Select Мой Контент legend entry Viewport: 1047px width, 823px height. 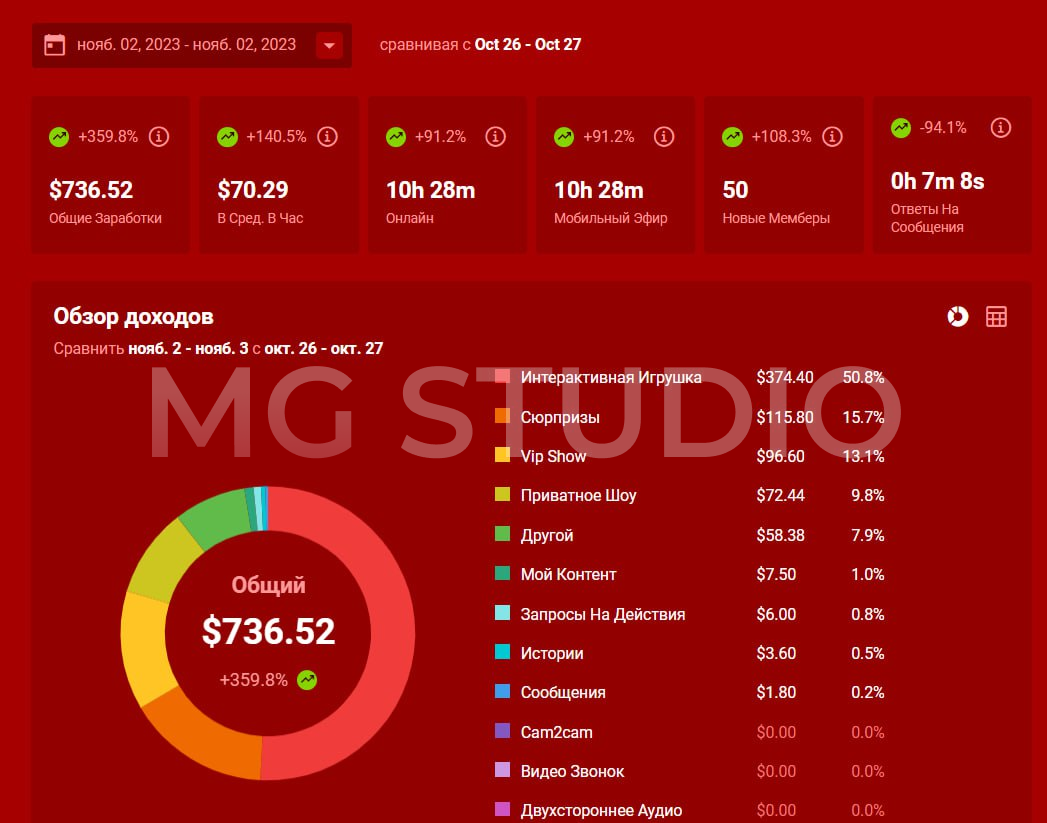(x=568, y=574)
